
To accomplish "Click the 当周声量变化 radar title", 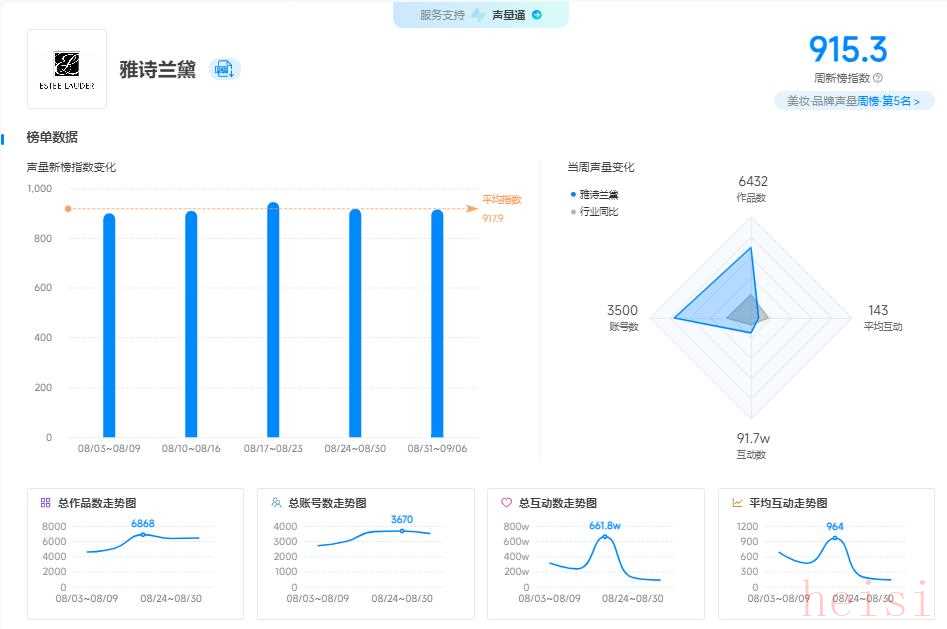I will [x=601, y=167].
